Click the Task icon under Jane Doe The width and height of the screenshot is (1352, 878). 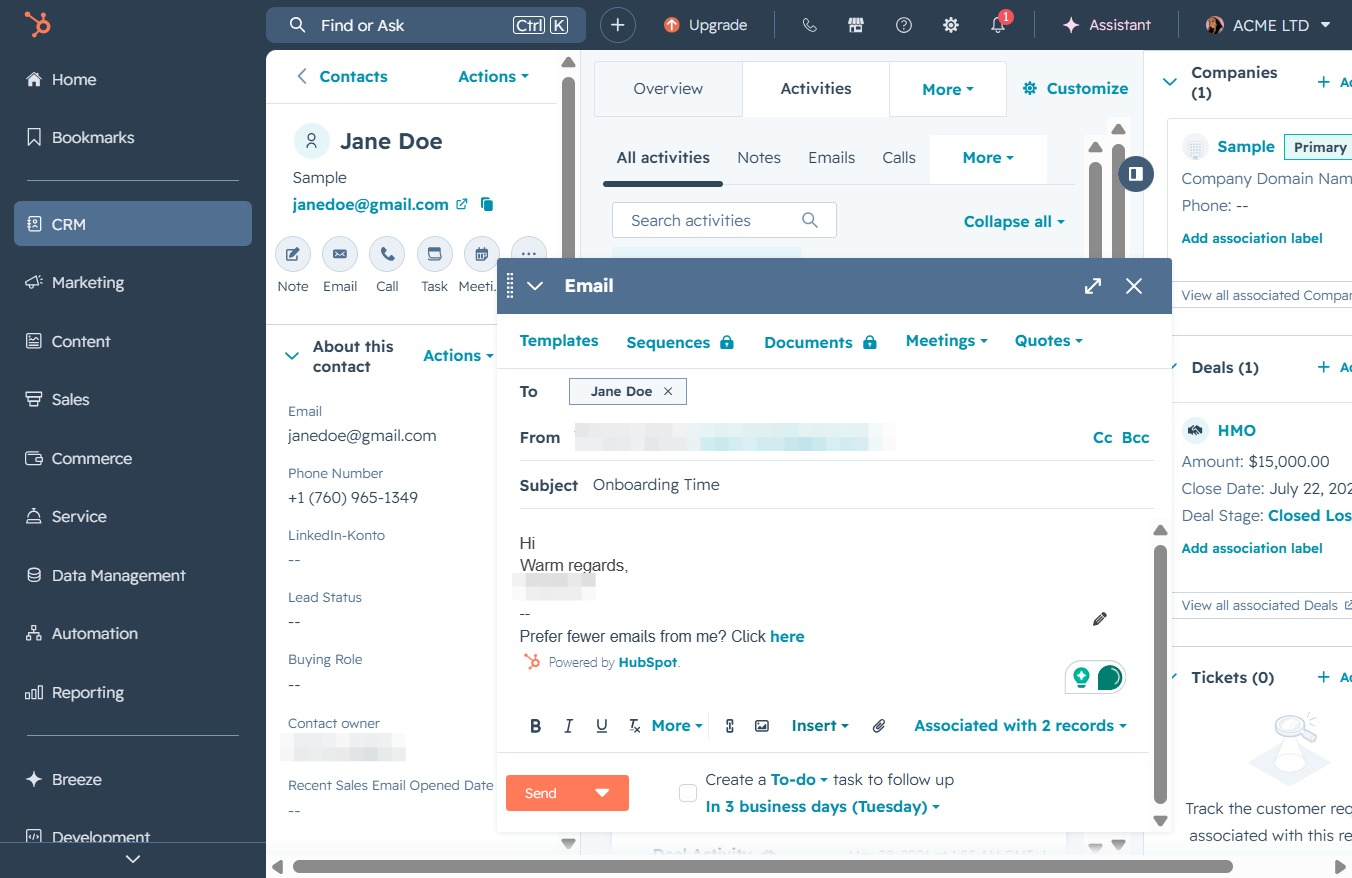click(434, 254)
